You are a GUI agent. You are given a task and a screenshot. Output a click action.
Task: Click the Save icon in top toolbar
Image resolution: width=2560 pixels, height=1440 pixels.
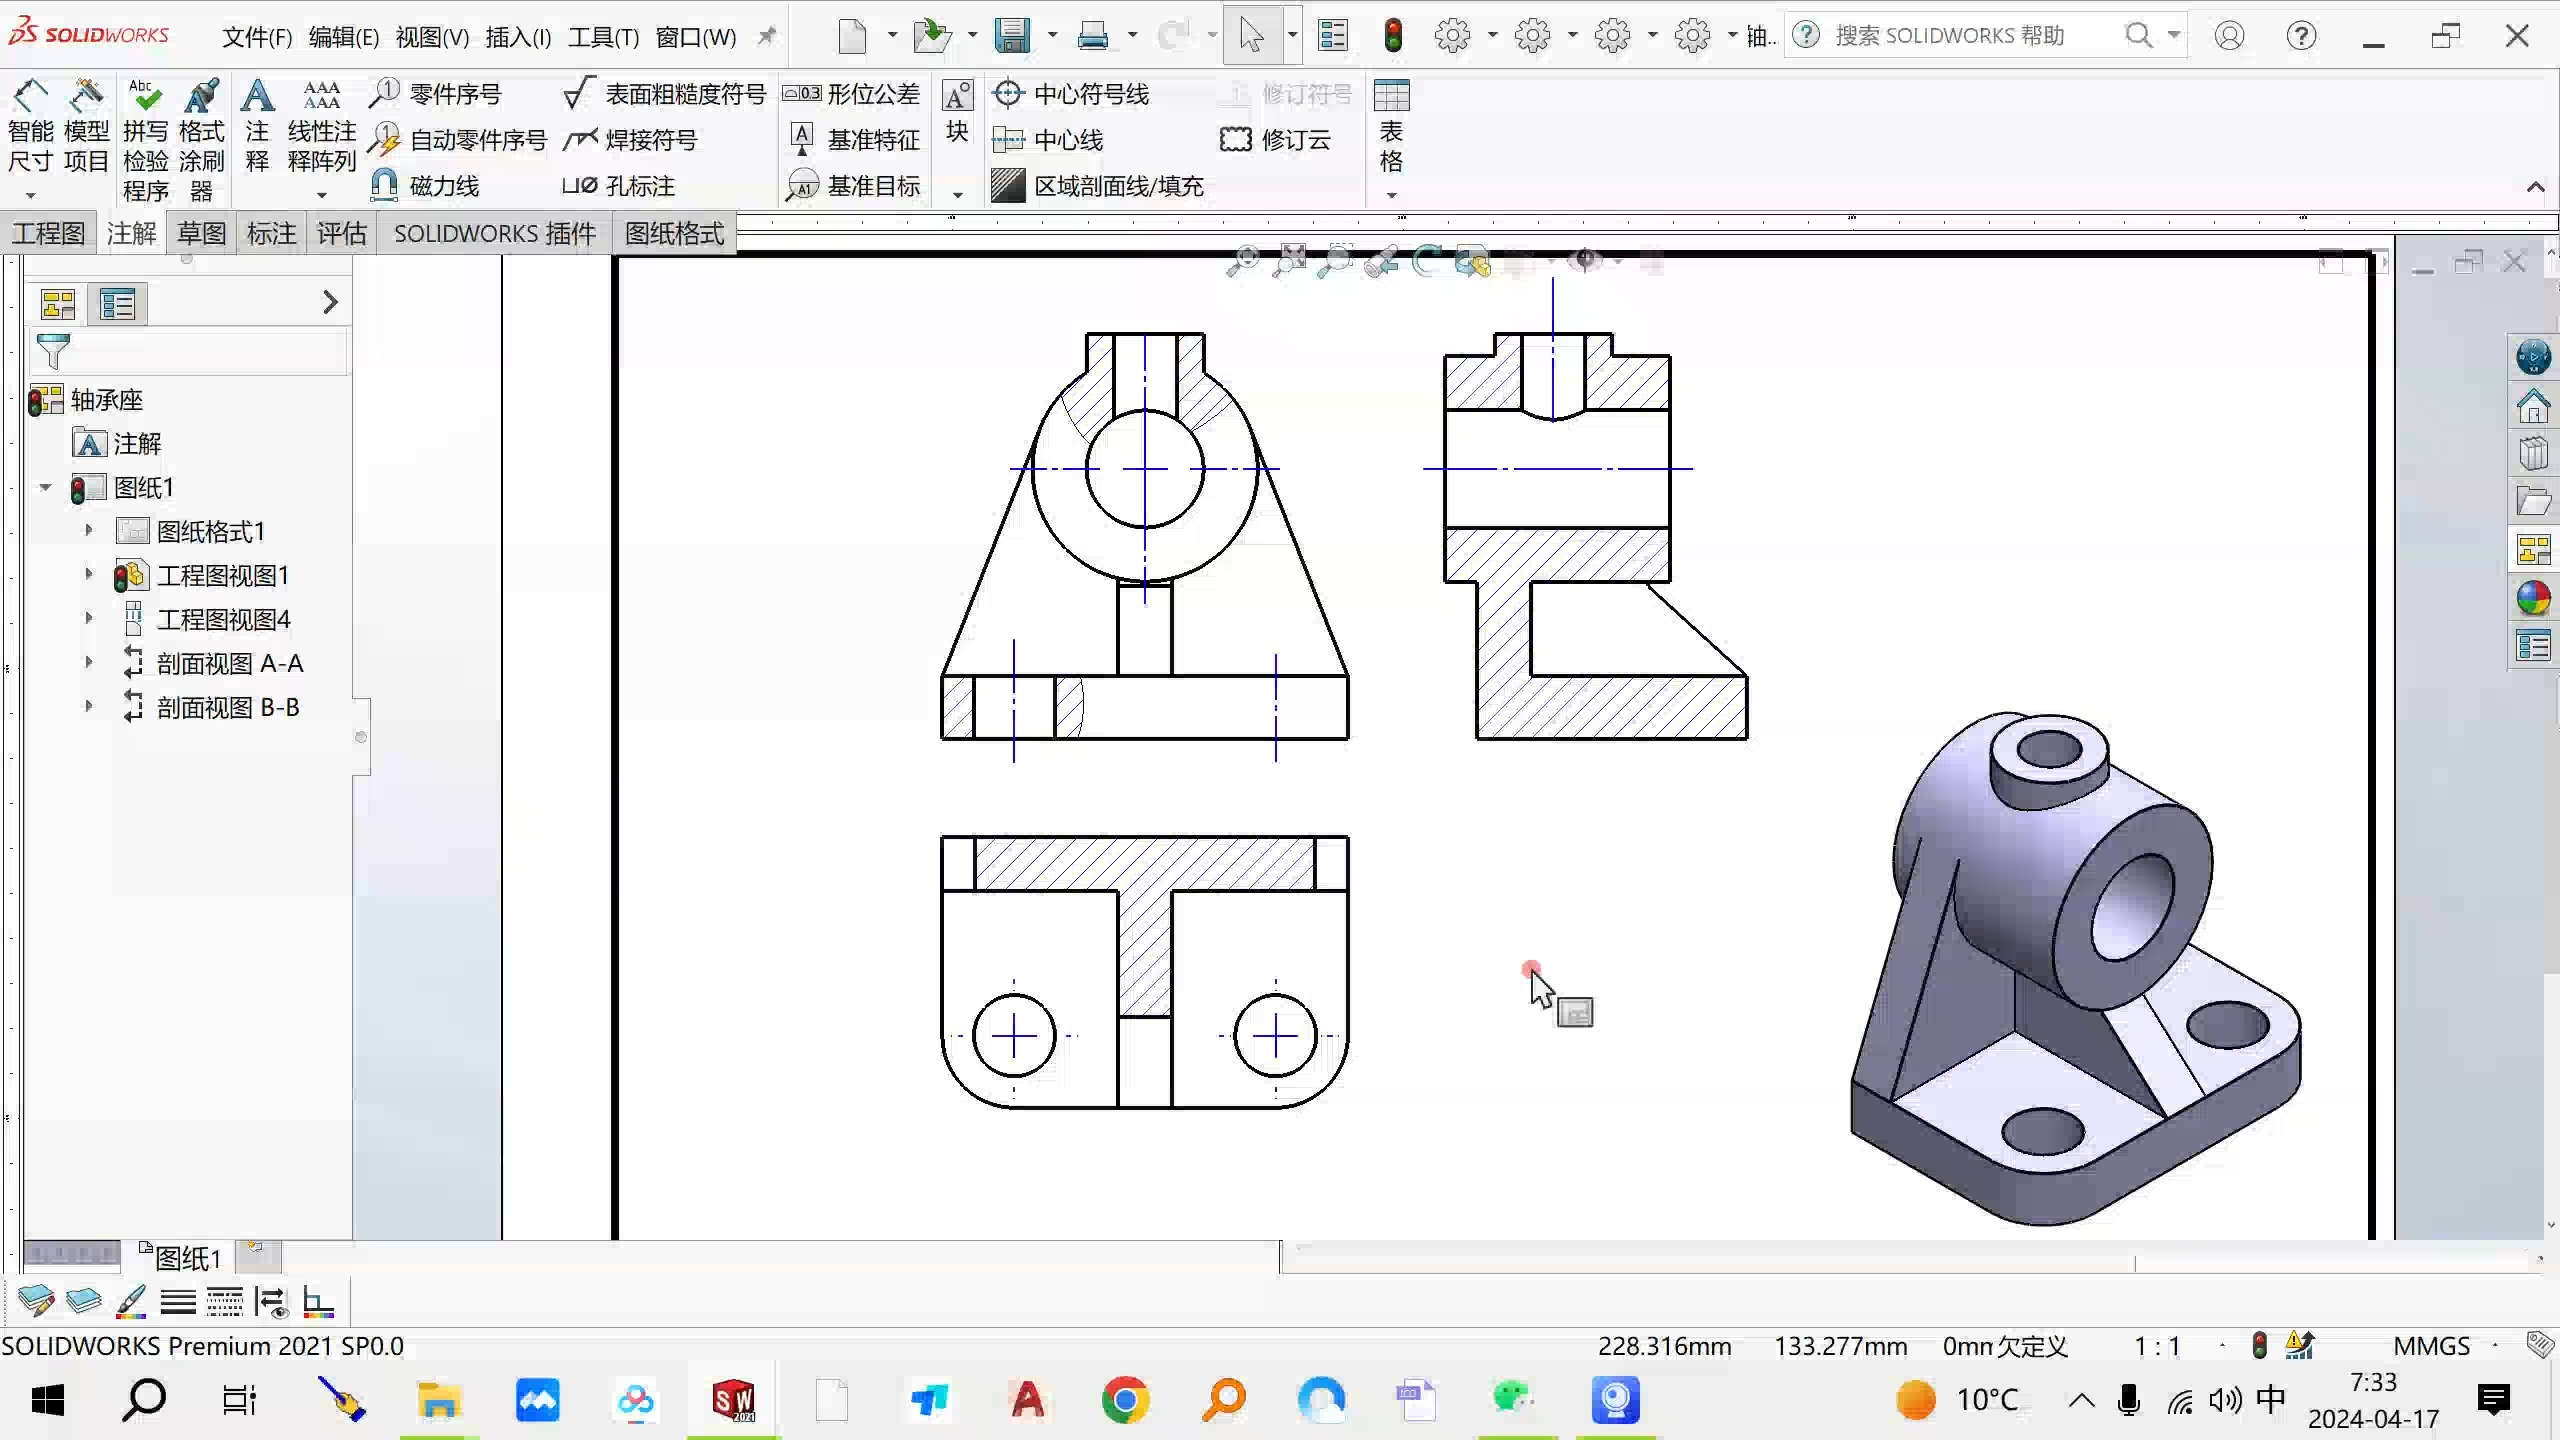point(1012,36)
